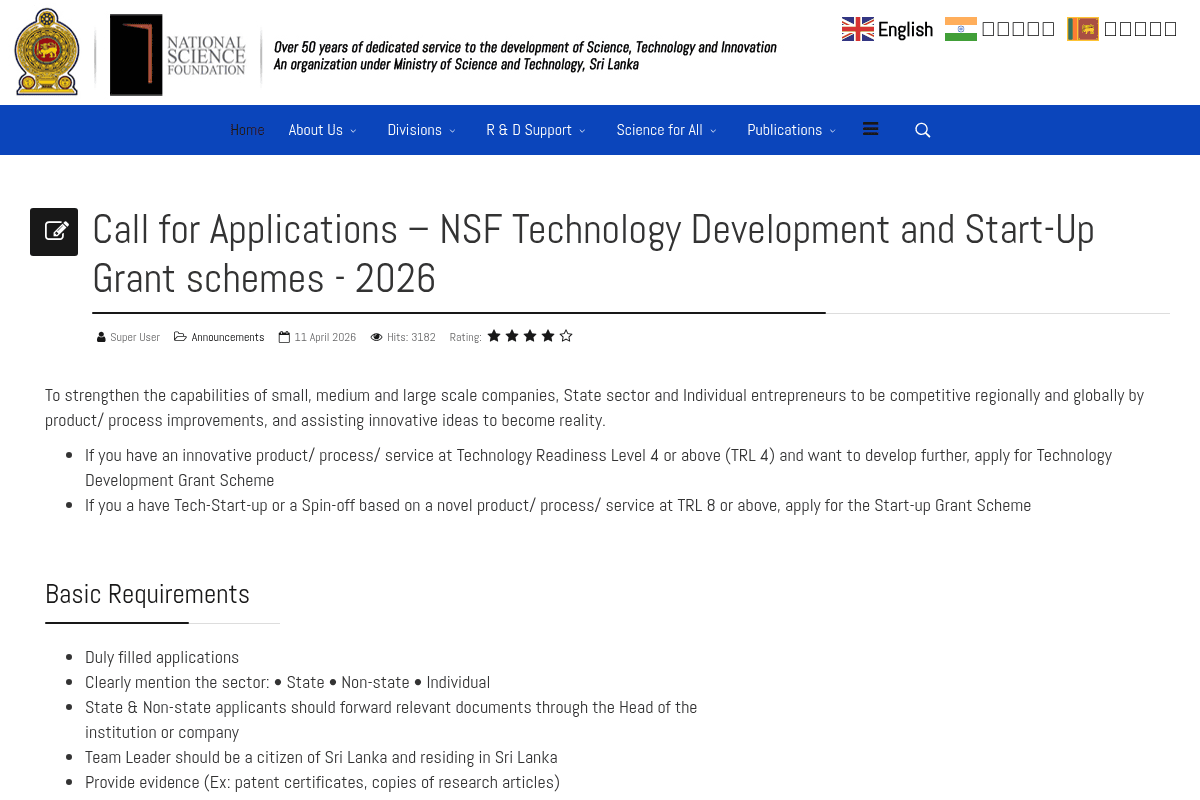Screen dimensions: 1200x800
Task: Rate article with the first star
Action: coord(494,336)
